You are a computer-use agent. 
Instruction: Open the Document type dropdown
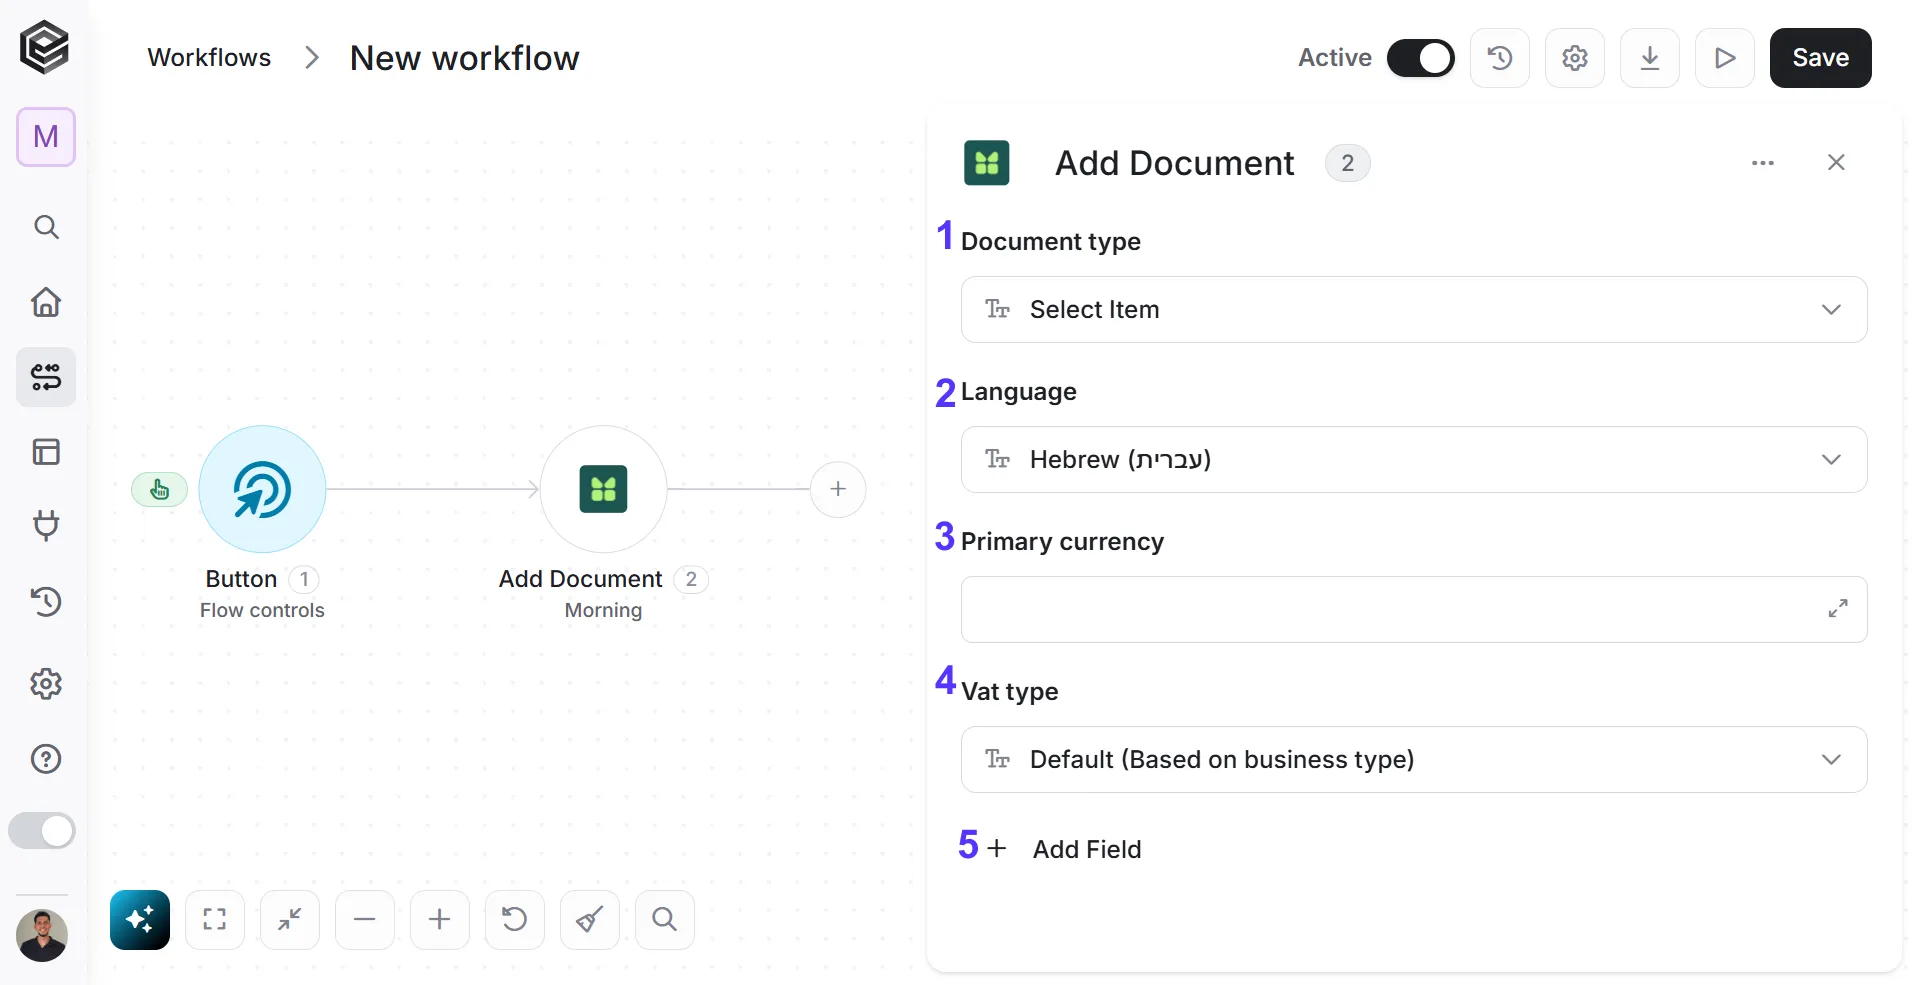[1414, 310]
